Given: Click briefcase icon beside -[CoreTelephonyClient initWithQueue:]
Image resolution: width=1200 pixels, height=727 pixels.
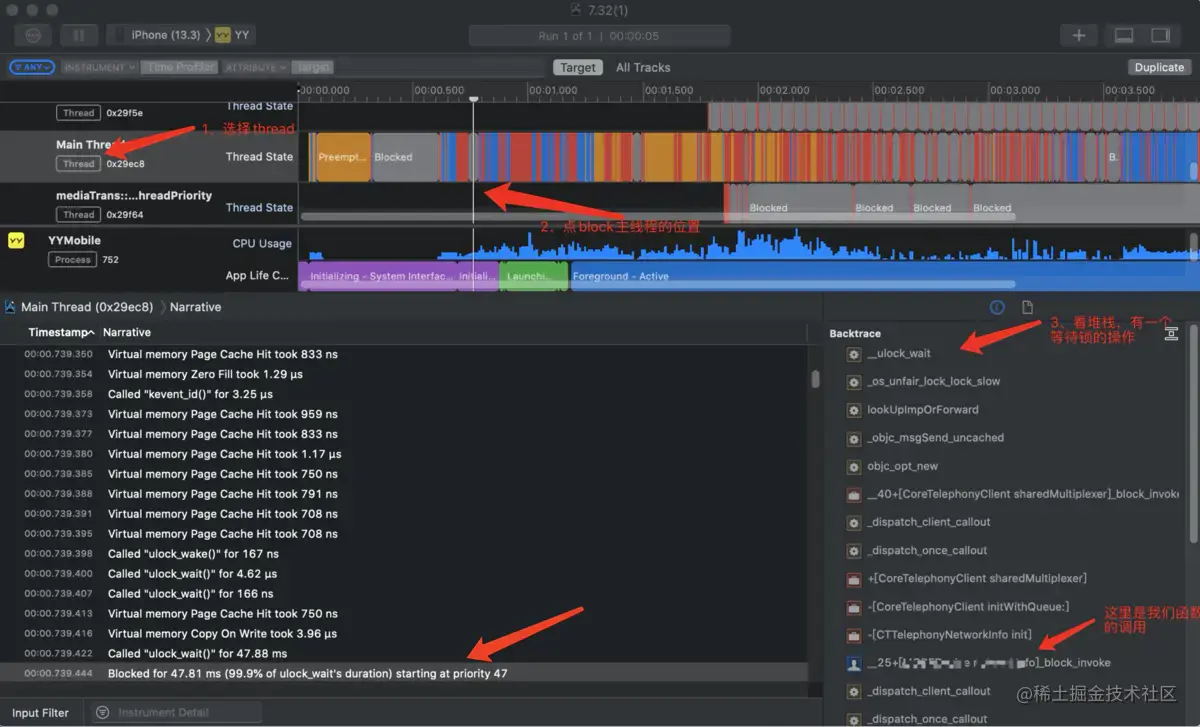Looking at the screenshot, I should (854, 606).
